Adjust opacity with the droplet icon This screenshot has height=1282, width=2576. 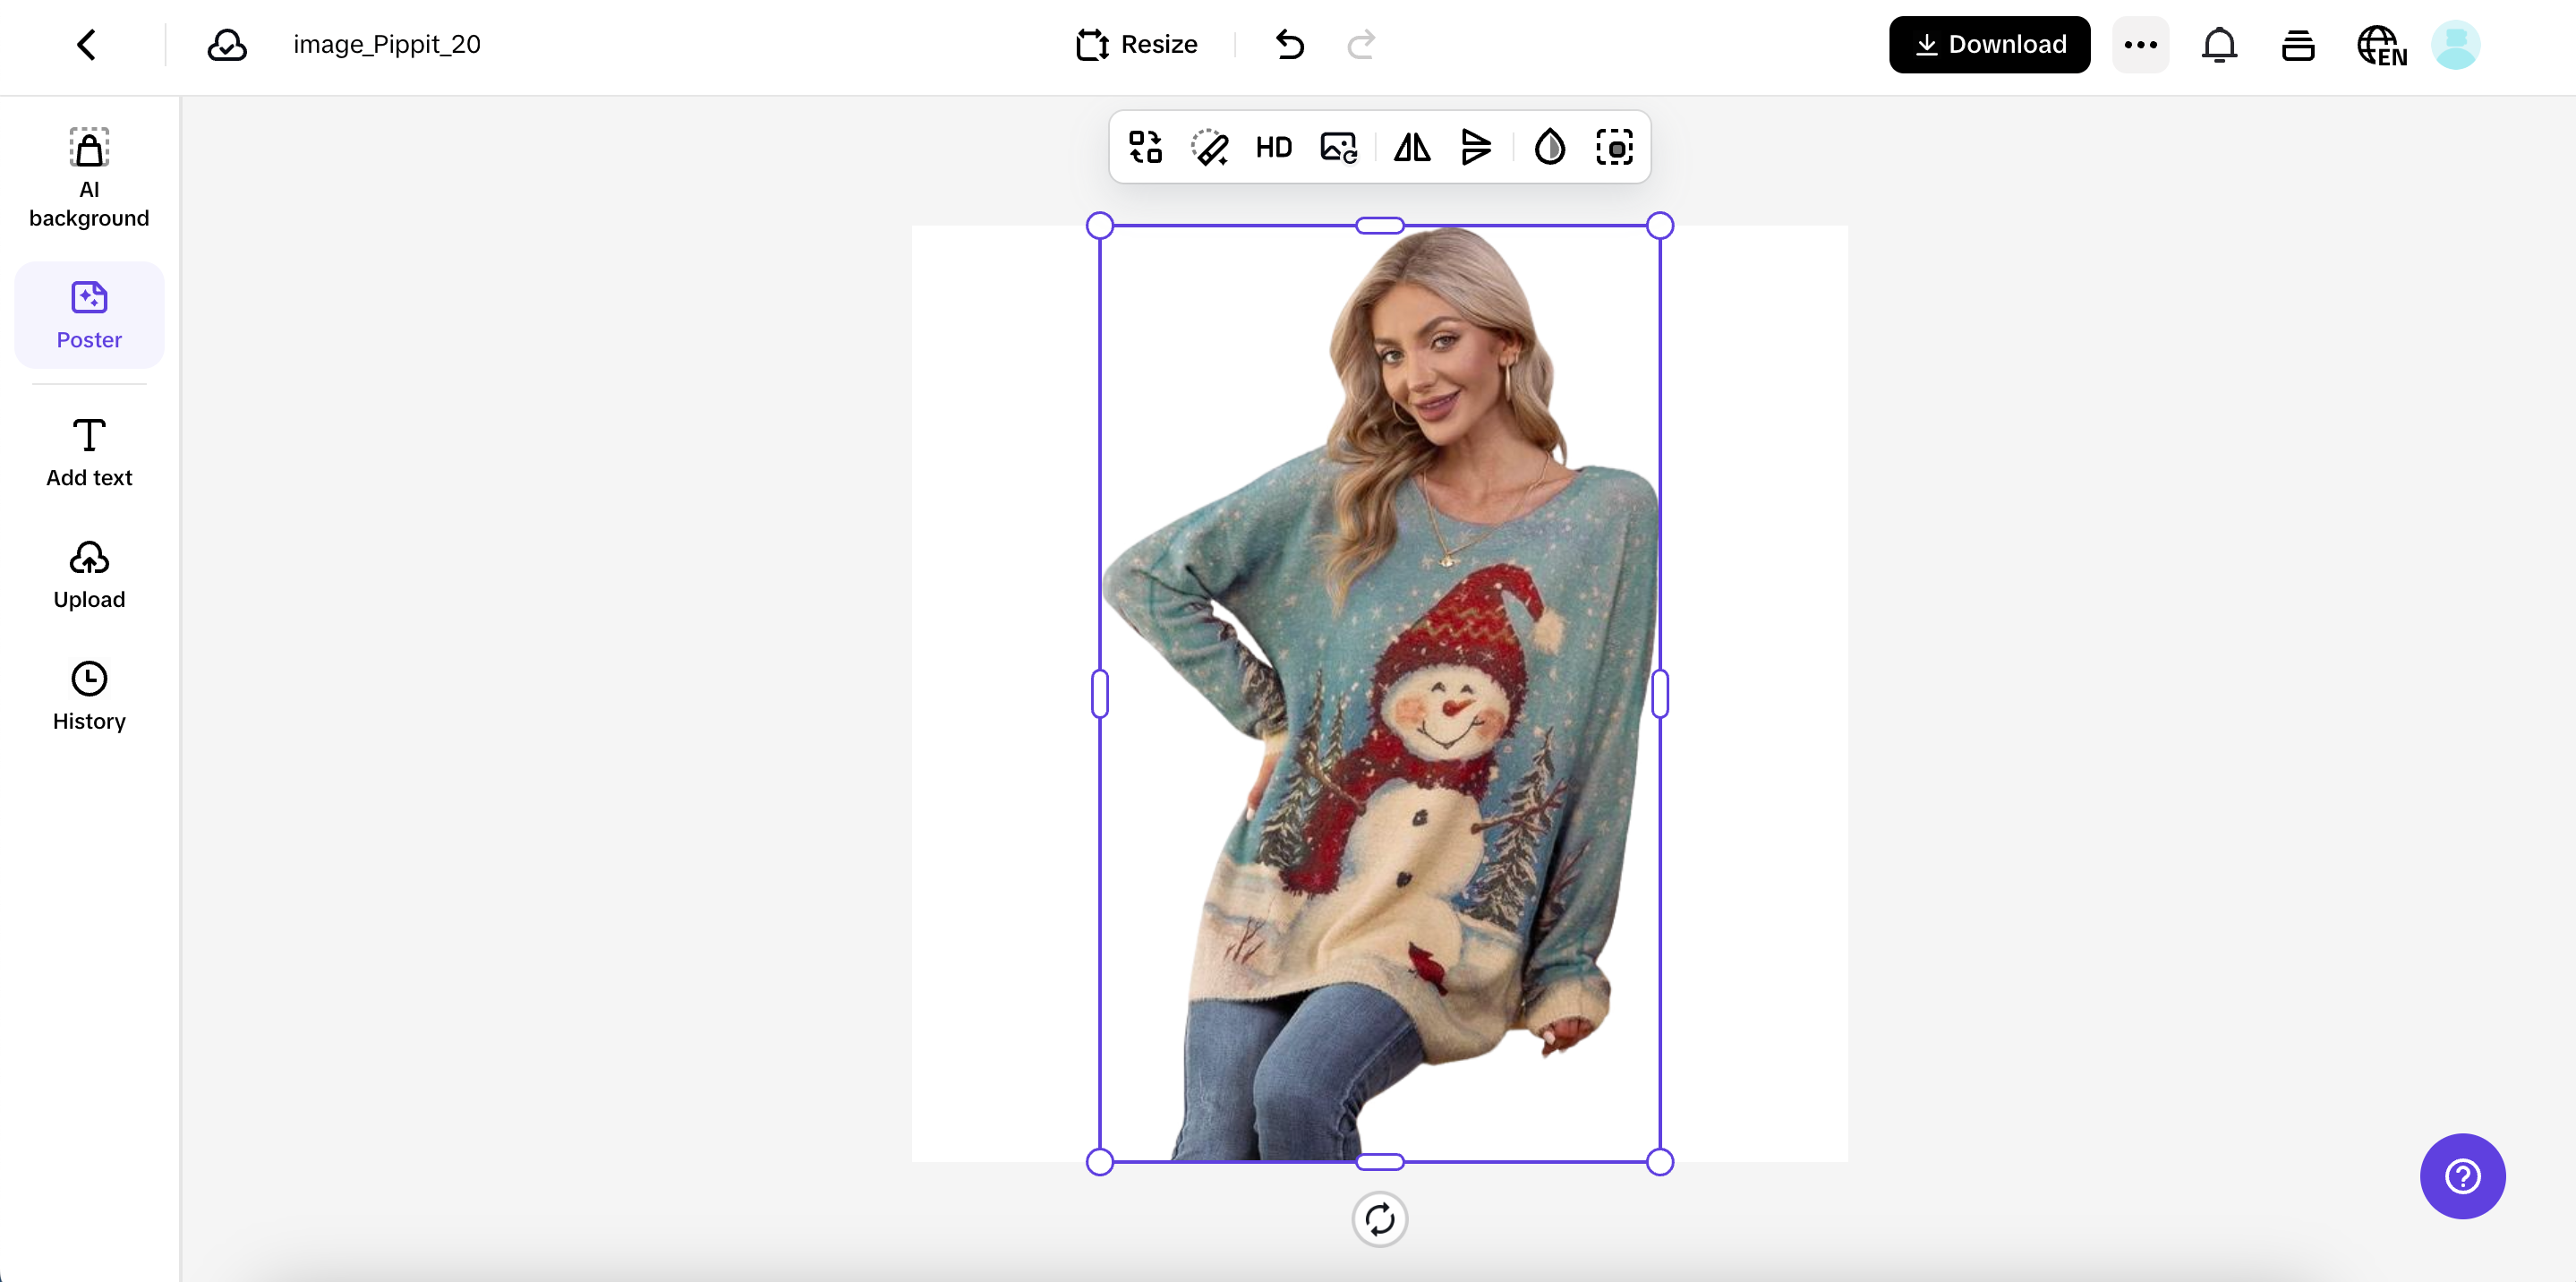(x=1549, y=147)
